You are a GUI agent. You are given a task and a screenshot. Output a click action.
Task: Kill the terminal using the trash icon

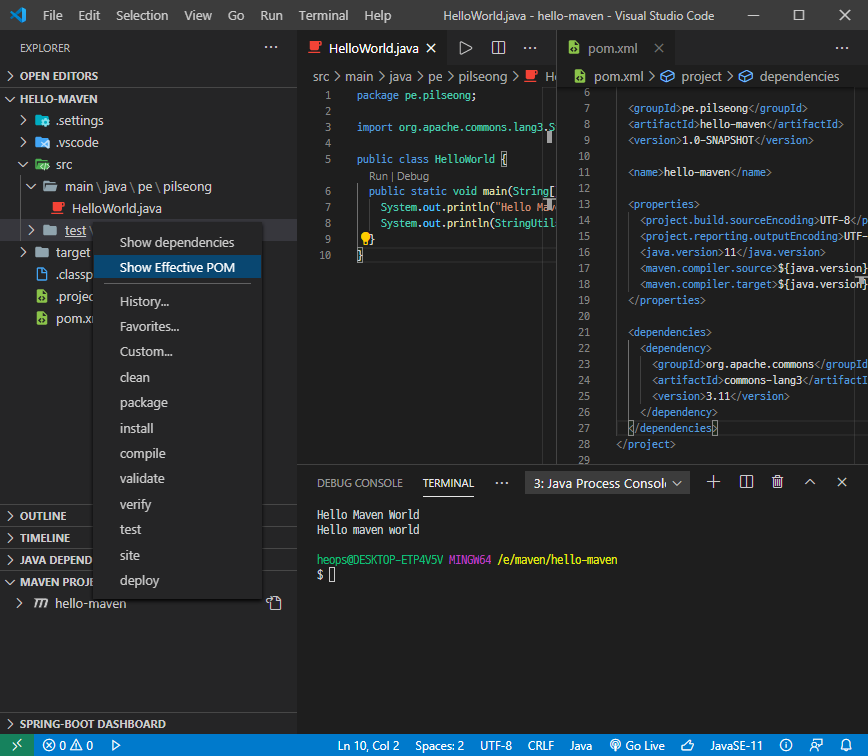pyautogui.click(x=777, y=482)
